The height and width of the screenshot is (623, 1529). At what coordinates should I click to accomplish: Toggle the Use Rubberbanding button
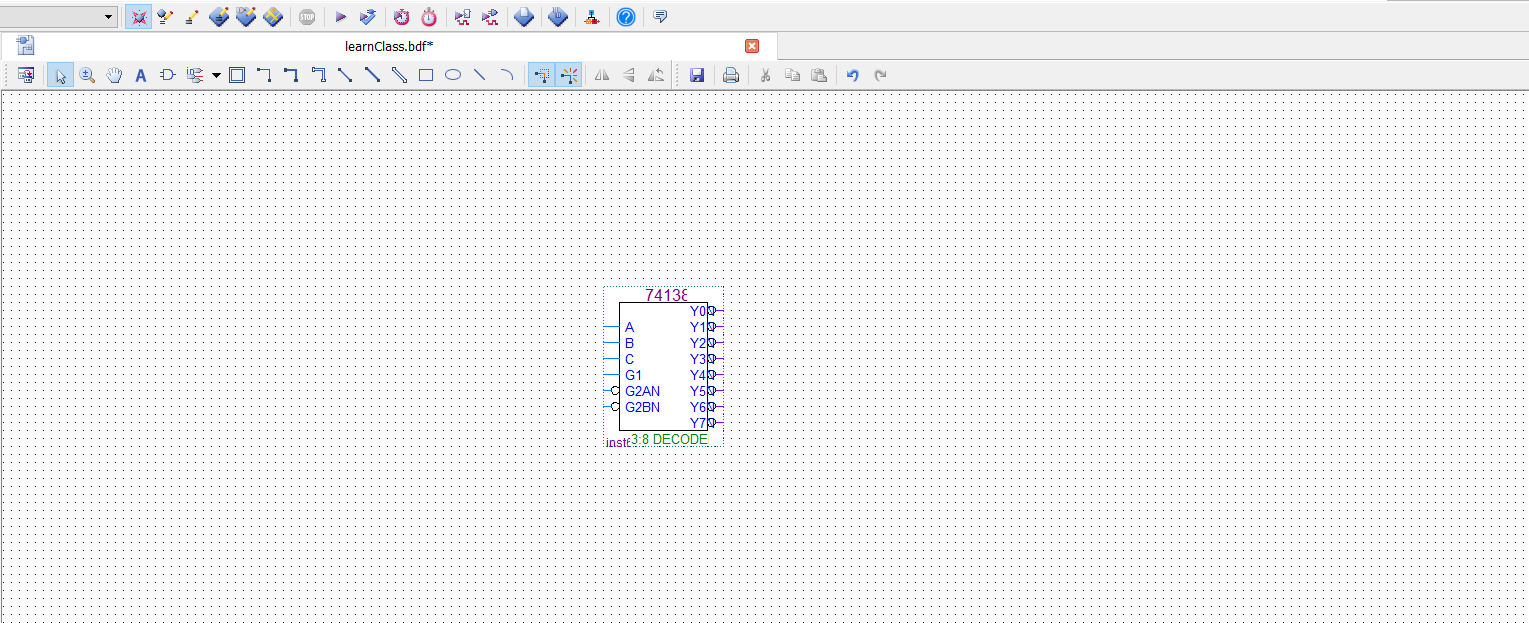[x=542, y=75]
